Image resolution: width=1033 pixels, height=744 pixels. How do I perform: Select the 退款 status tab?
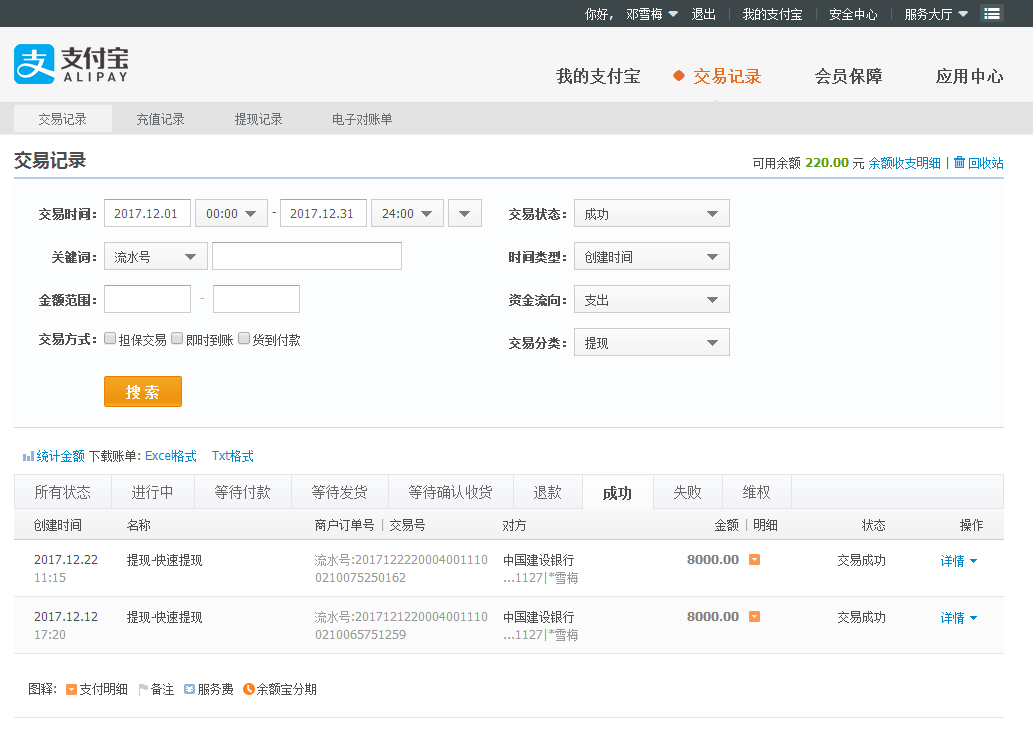click(x=547, y=492)
